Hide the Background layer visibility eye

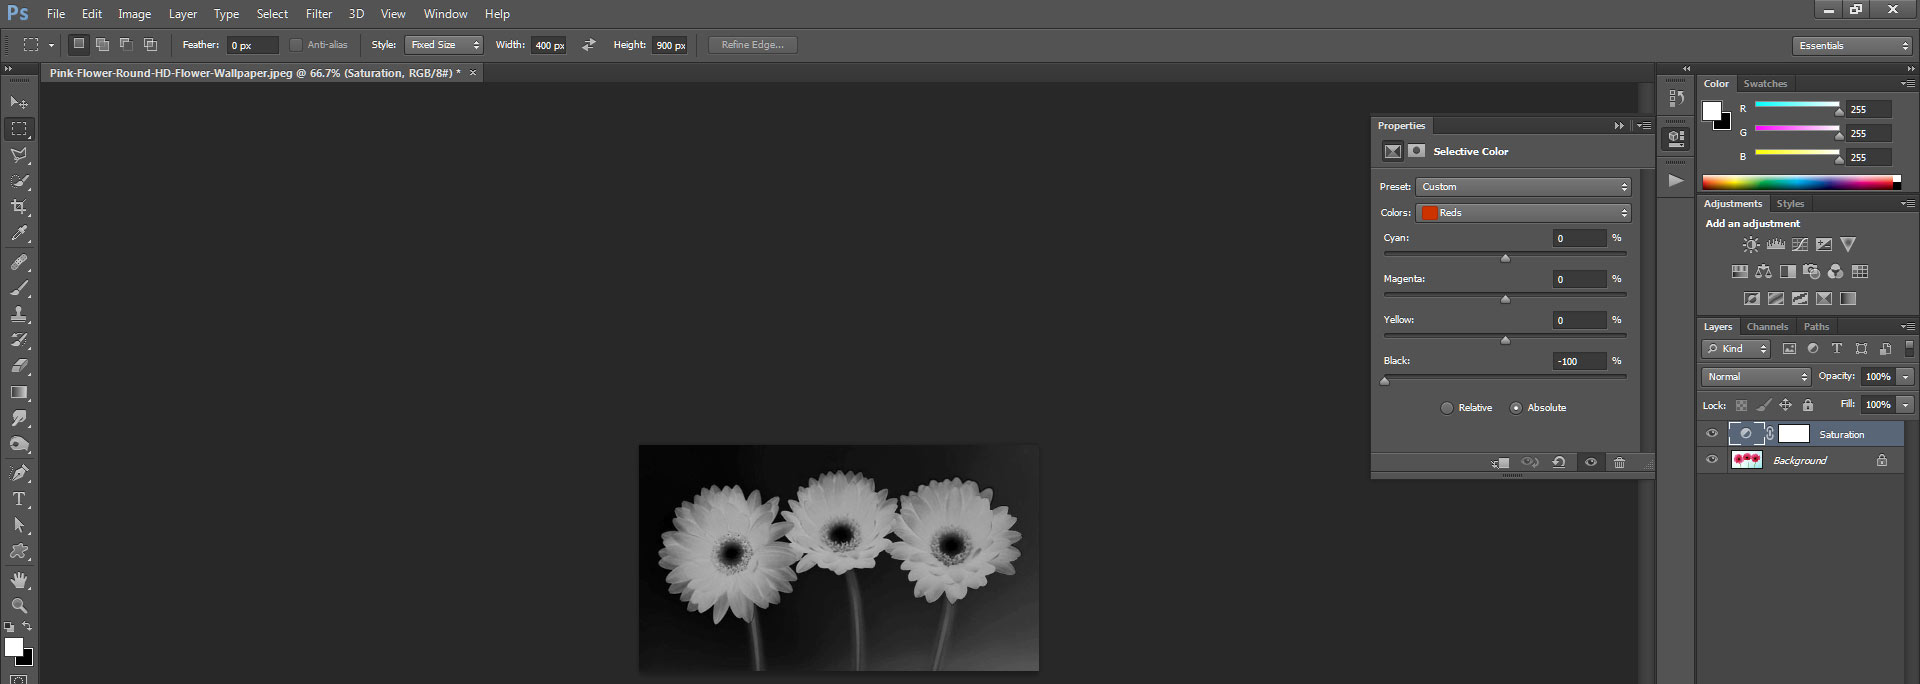click(1712, 460)
